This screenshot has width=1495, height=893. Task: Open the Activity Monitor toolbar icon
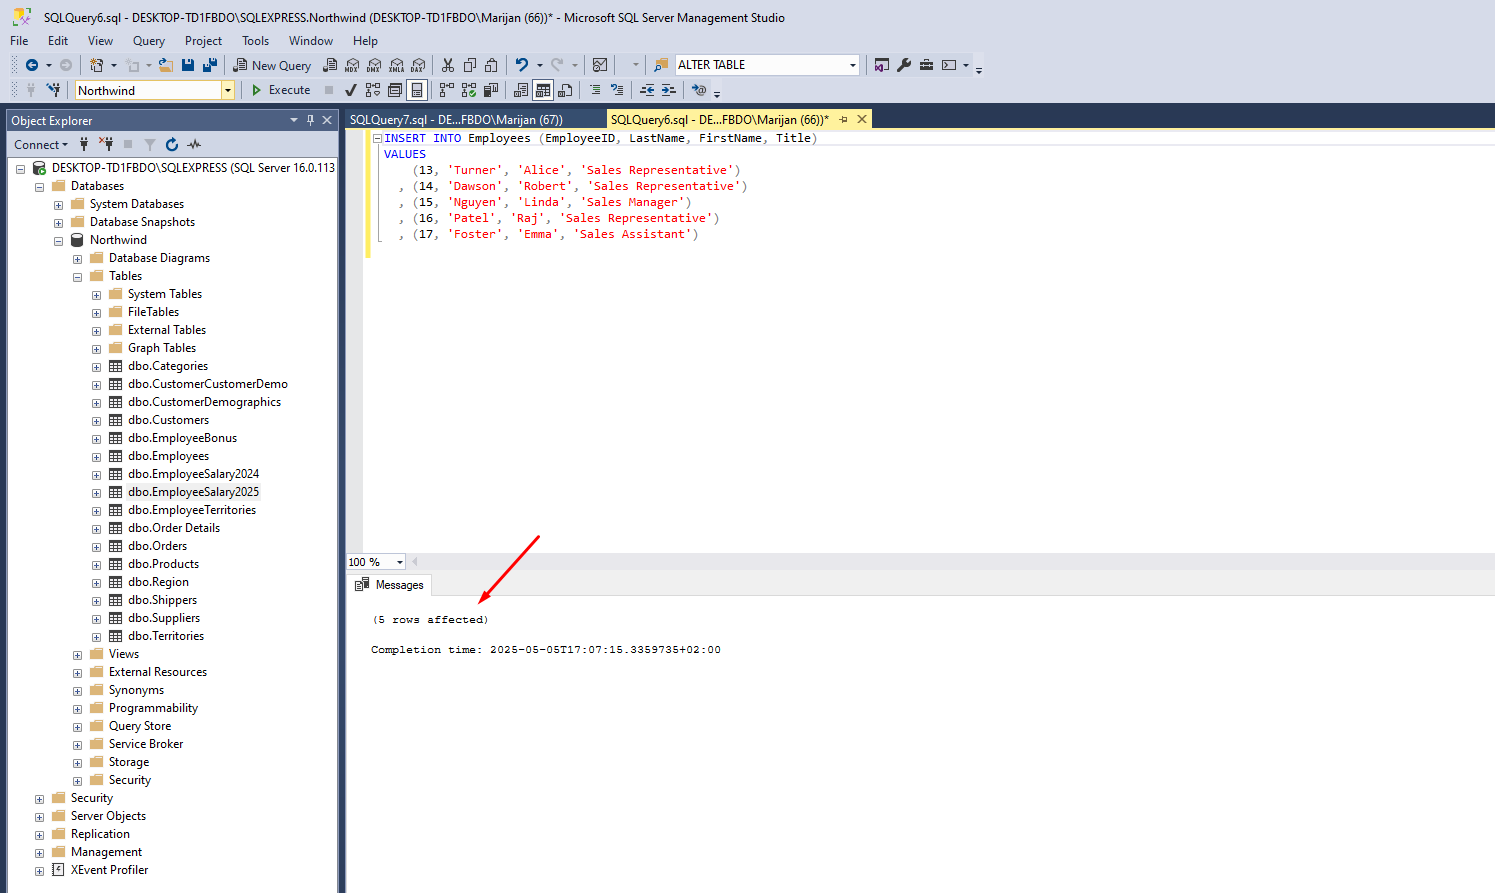600,65
